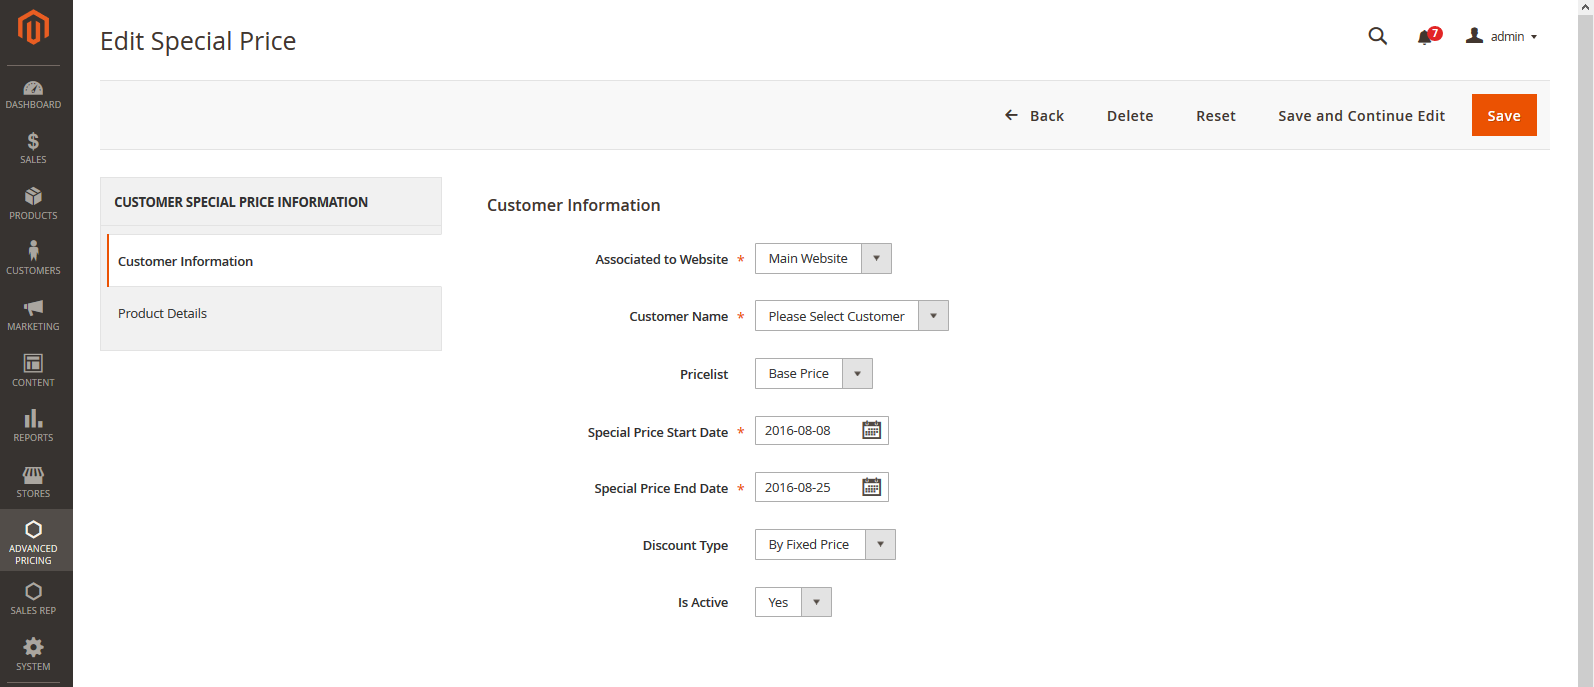1594x687 pixels.
Task: Expand the Associated to Website dropdown
Action: (876, 259)
